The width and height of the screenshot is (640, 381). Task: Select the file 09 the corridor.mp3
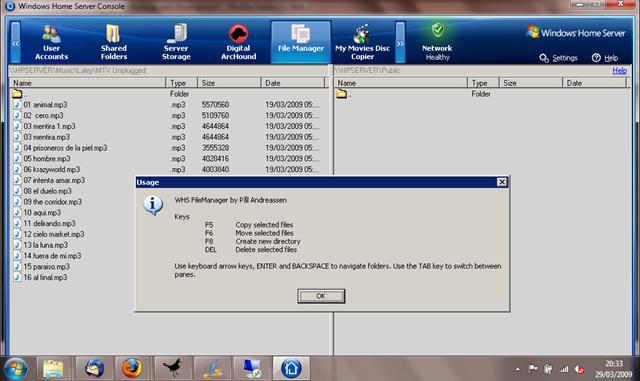coord(52,202)
